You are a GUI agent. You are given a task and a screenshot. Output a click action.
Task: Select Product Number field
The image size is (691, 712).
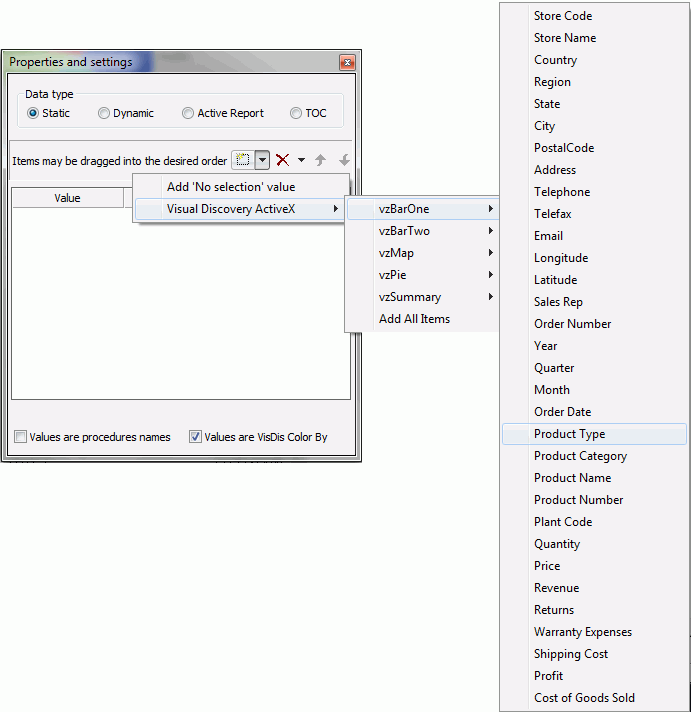click(594, 500)
